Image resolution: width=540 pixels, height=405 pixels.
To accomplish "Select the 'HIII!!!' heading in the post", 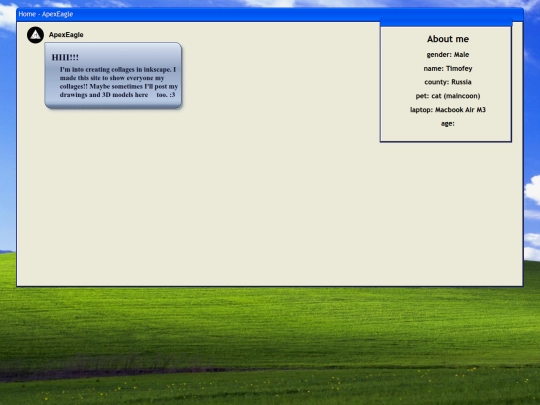I will [65, 57].
